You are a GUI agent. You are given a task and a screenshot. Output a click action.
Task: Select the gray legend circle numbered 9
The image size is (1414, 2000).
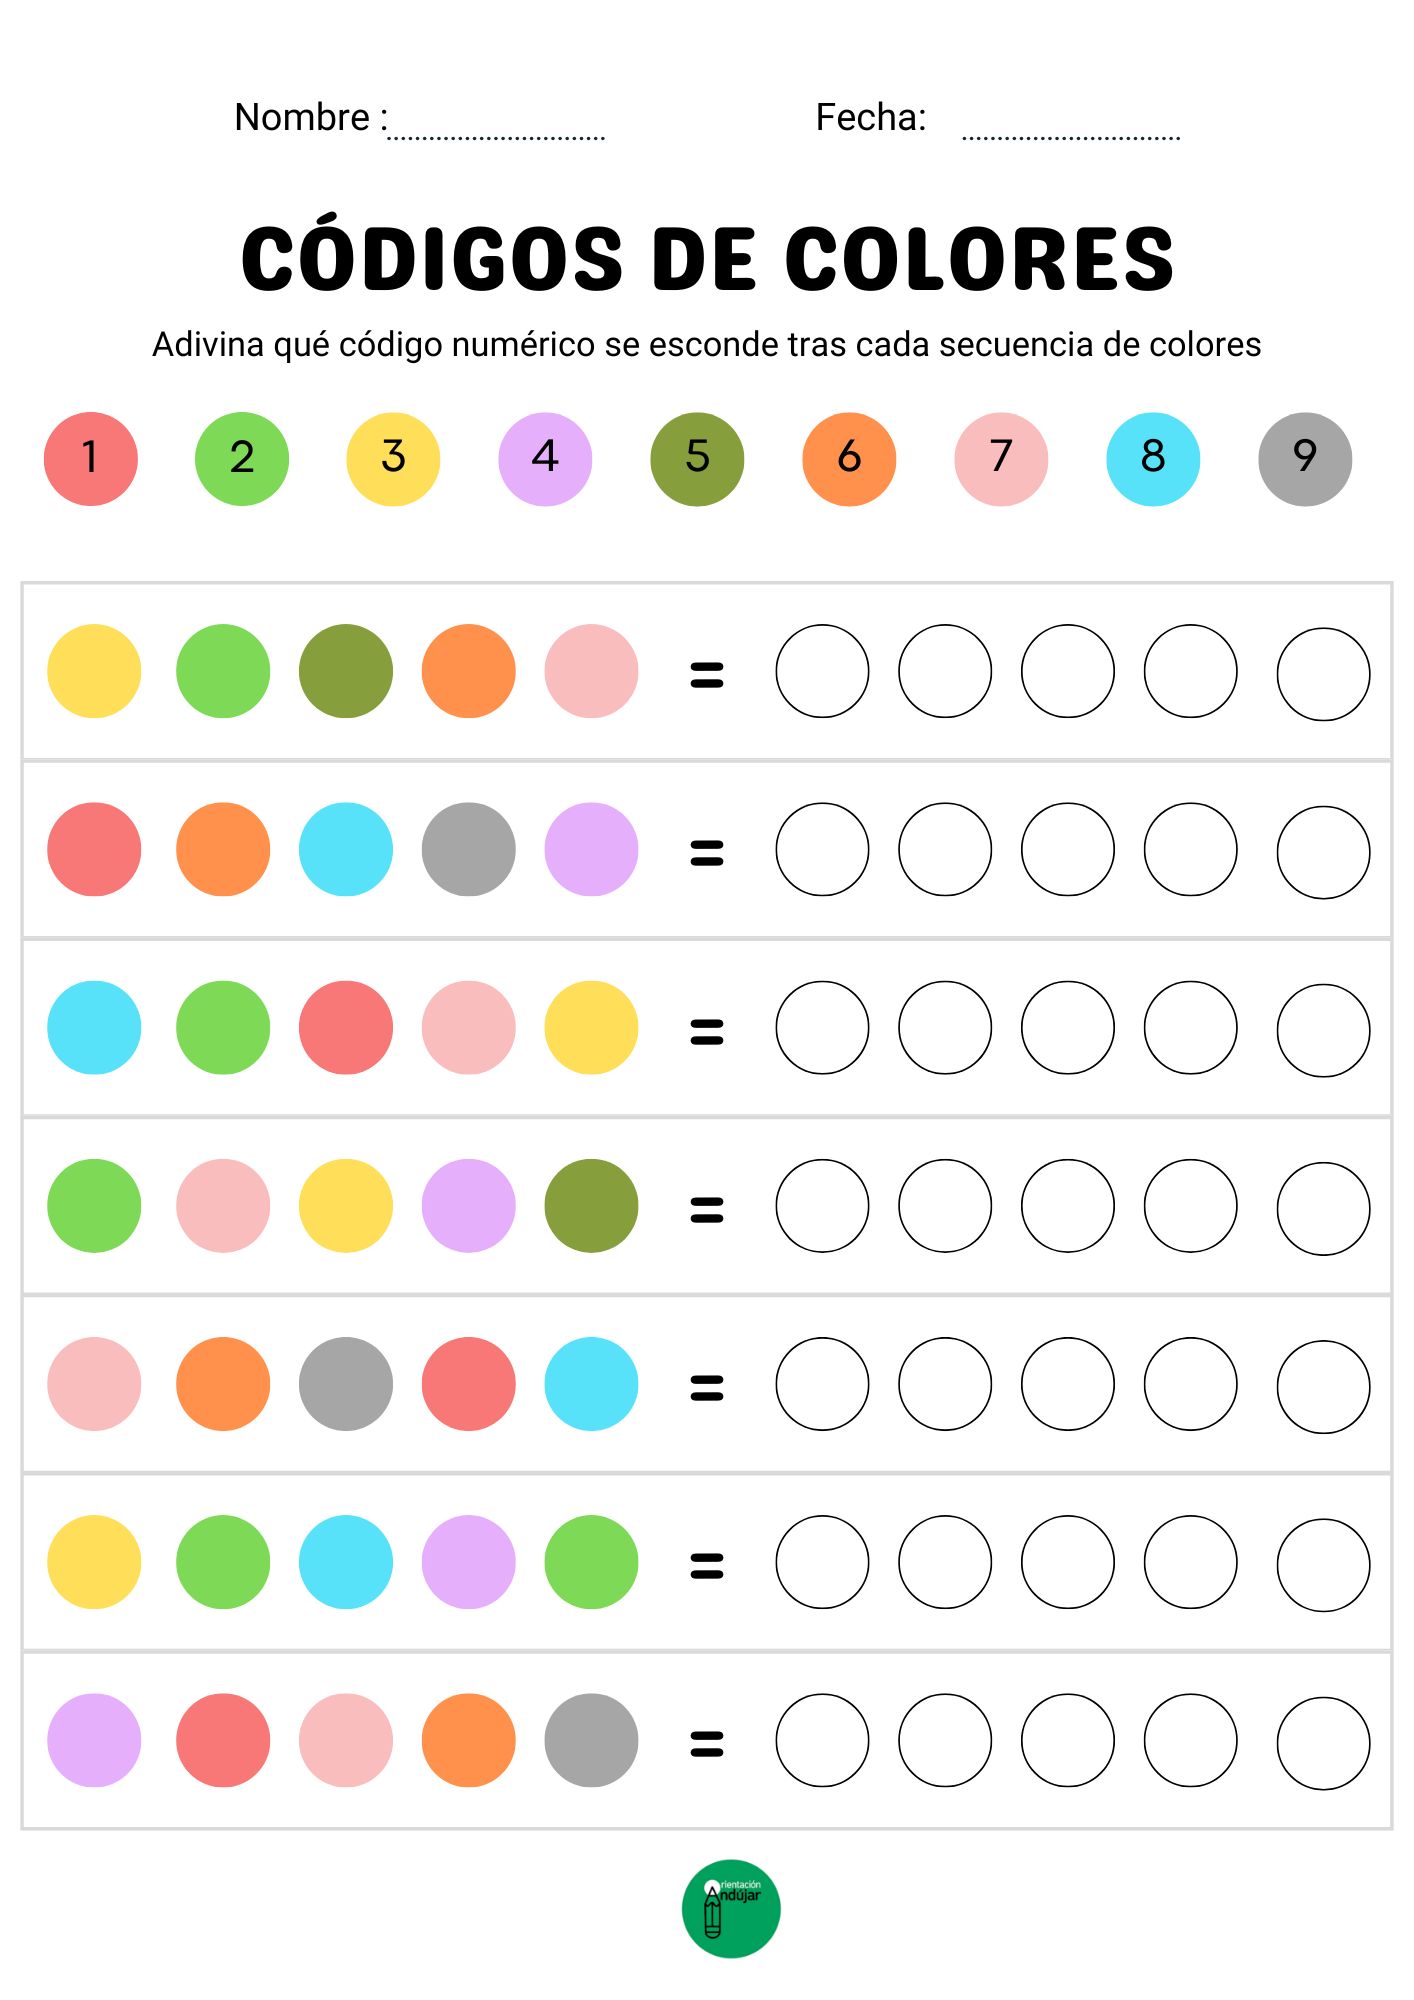click(x=1305, y=459)
